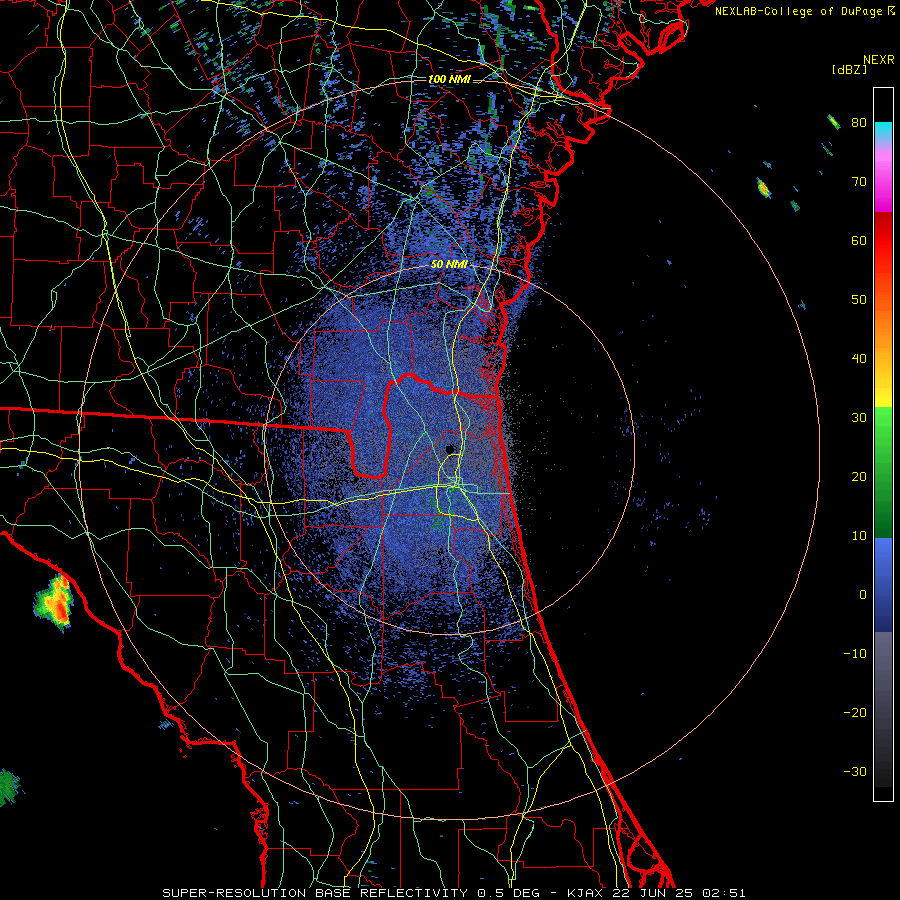Click the 50 dBZ legend value
The width and height of the screenshot is (900, 900).
point(859,300)
